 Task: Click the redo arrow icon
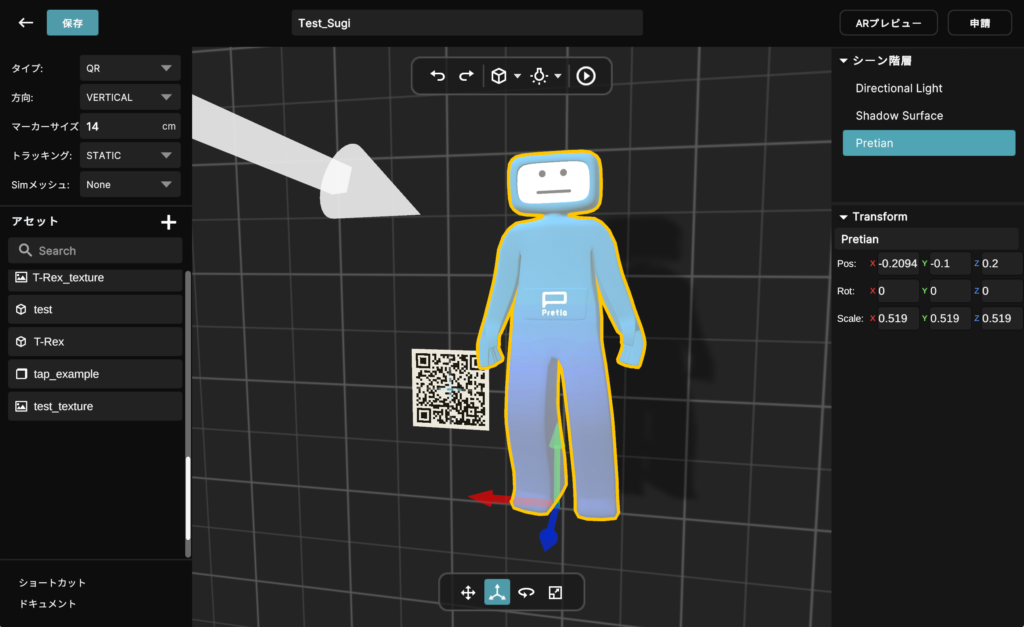pos(466,76)
